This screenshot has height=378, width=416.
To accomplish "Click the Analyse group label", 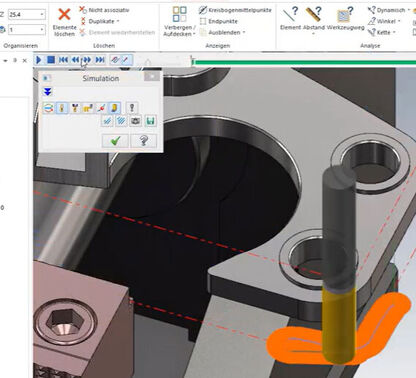I will click(370, 46).
